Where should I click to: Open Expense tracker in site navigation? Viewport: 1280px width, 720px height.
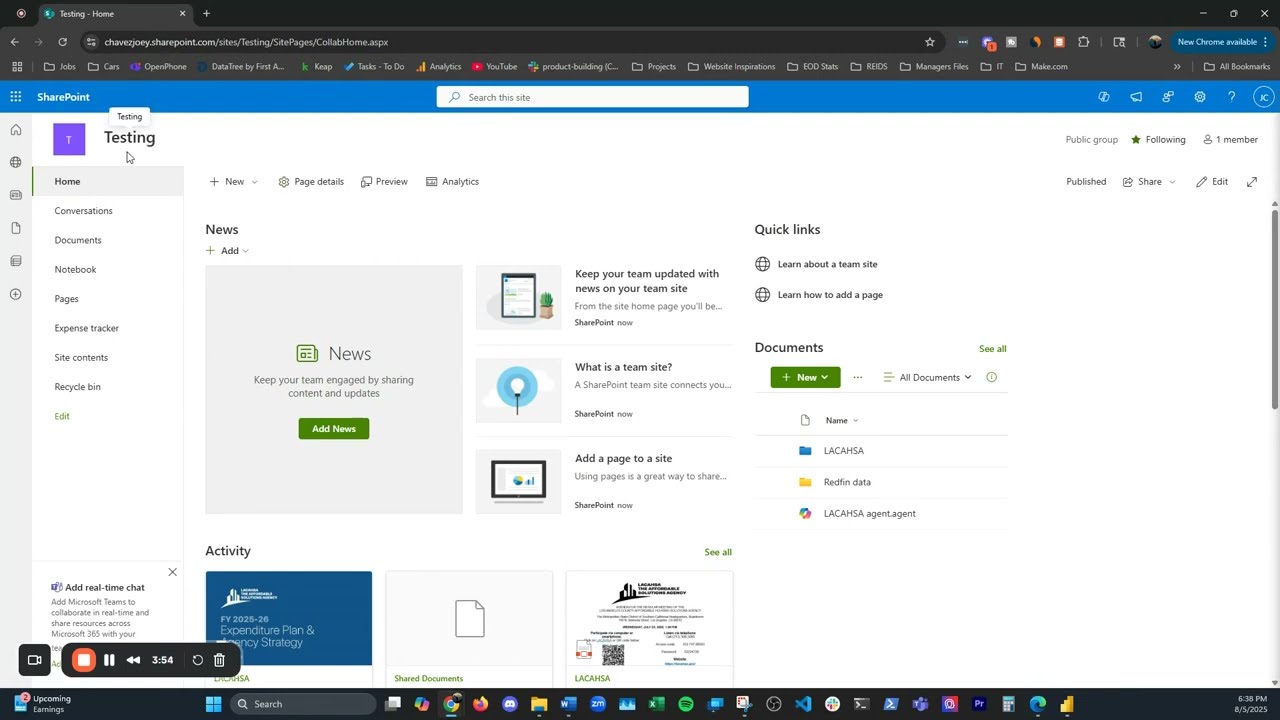pyautogui.click(x=108, y=328)
